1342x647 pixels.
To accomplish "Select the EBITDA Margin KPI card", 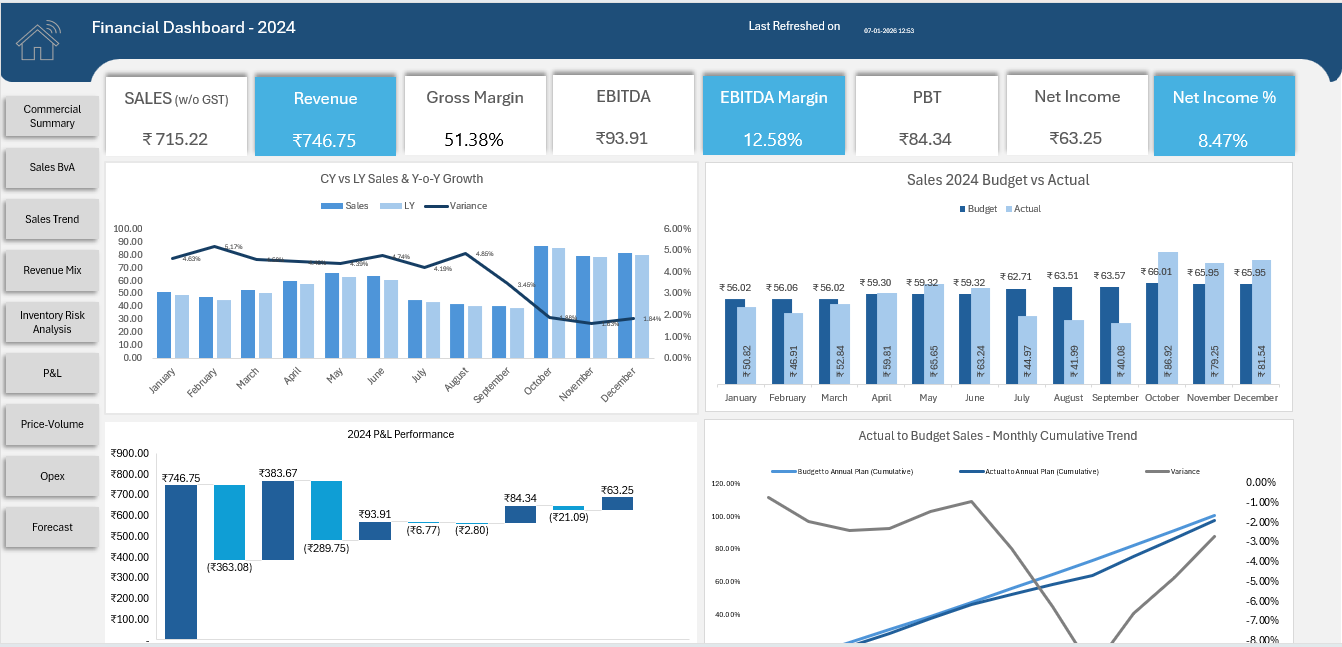I will click(774, 114).
